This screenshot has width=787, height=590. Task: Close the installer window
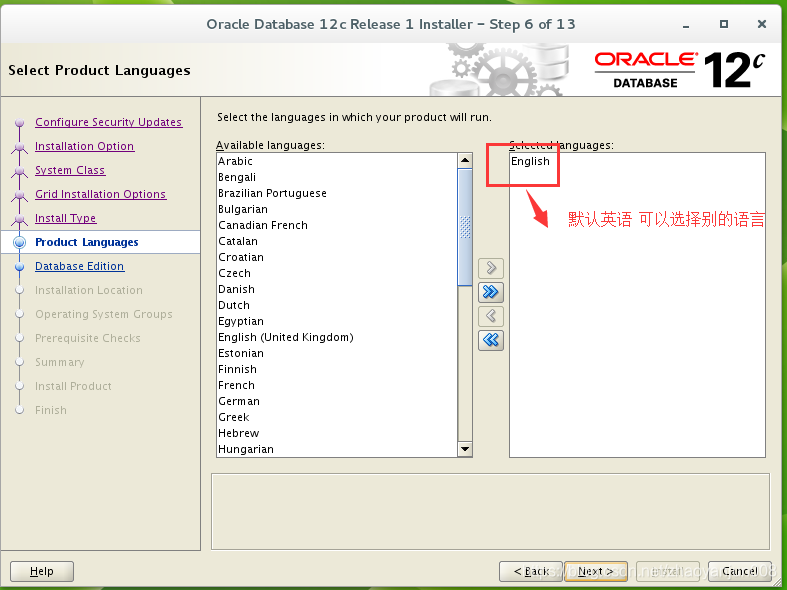[x=761, y=24]
